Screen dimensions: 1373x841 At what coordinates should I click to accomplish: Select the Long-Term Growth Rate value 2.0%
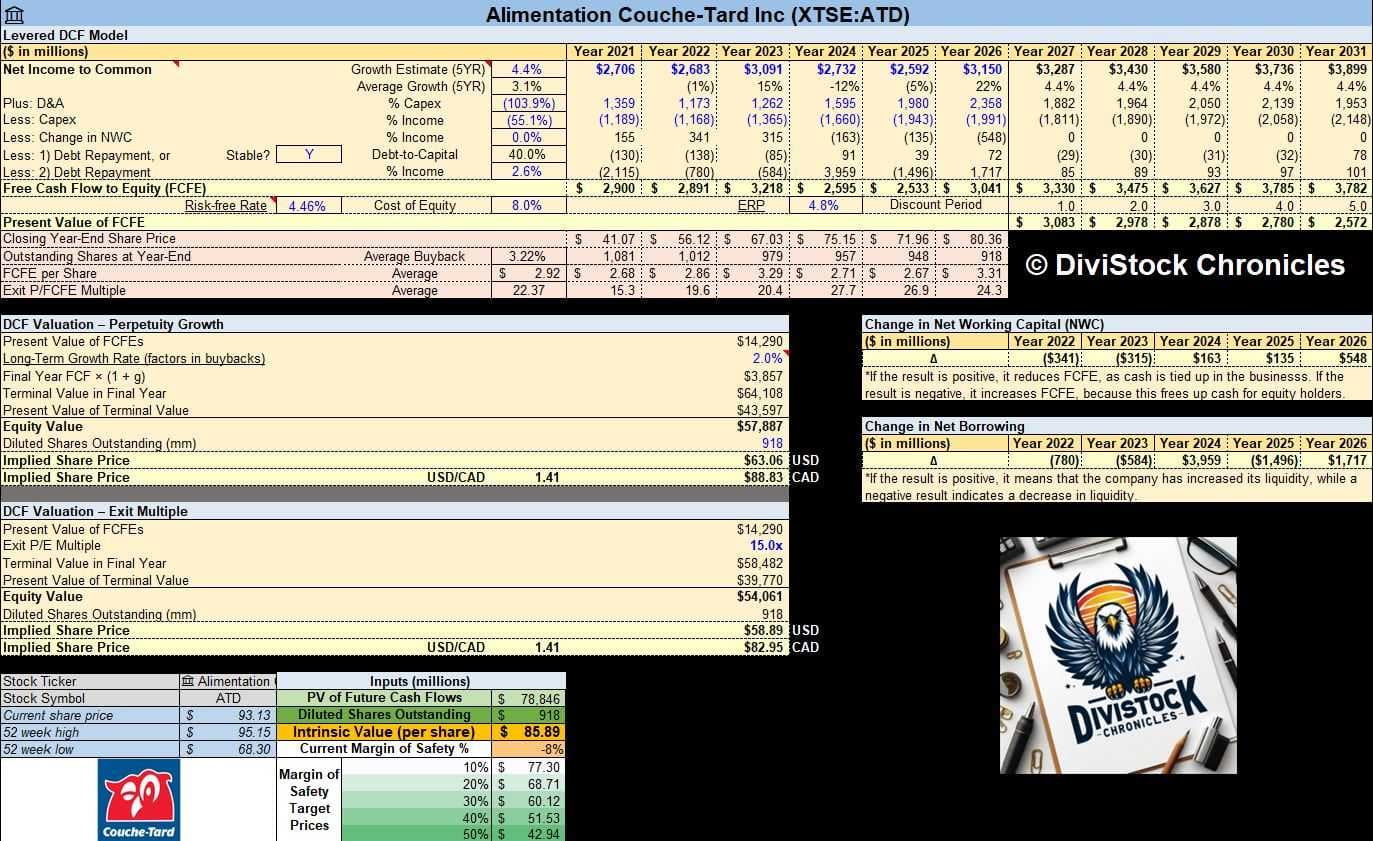[x=767, y=358]
